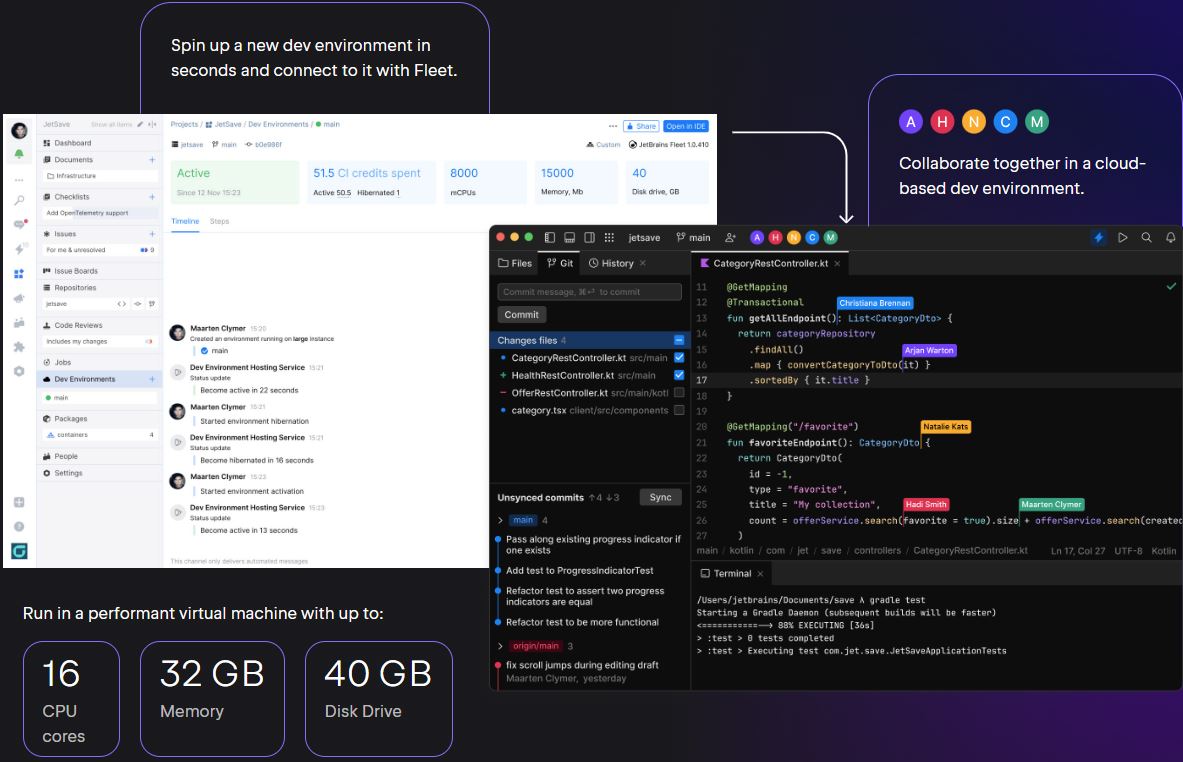Switch to the Git tab in Fleet
1183x762 pixels.
coord(560,263)
